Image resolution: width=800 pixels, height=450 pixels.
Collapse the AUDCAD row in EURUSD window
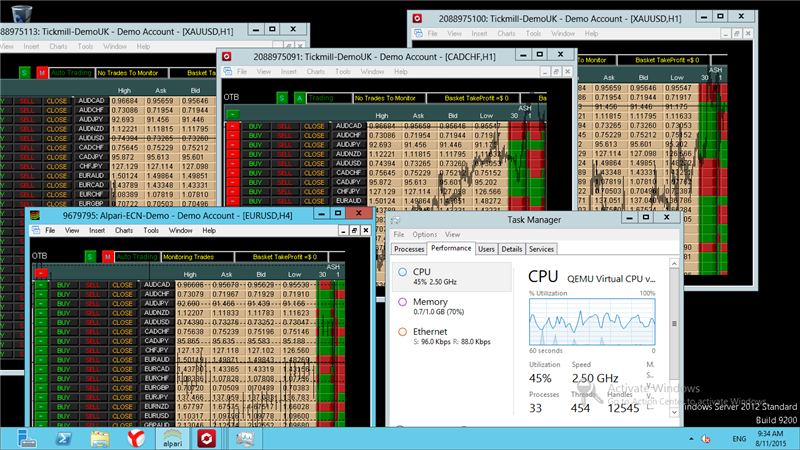pos(41,285)
